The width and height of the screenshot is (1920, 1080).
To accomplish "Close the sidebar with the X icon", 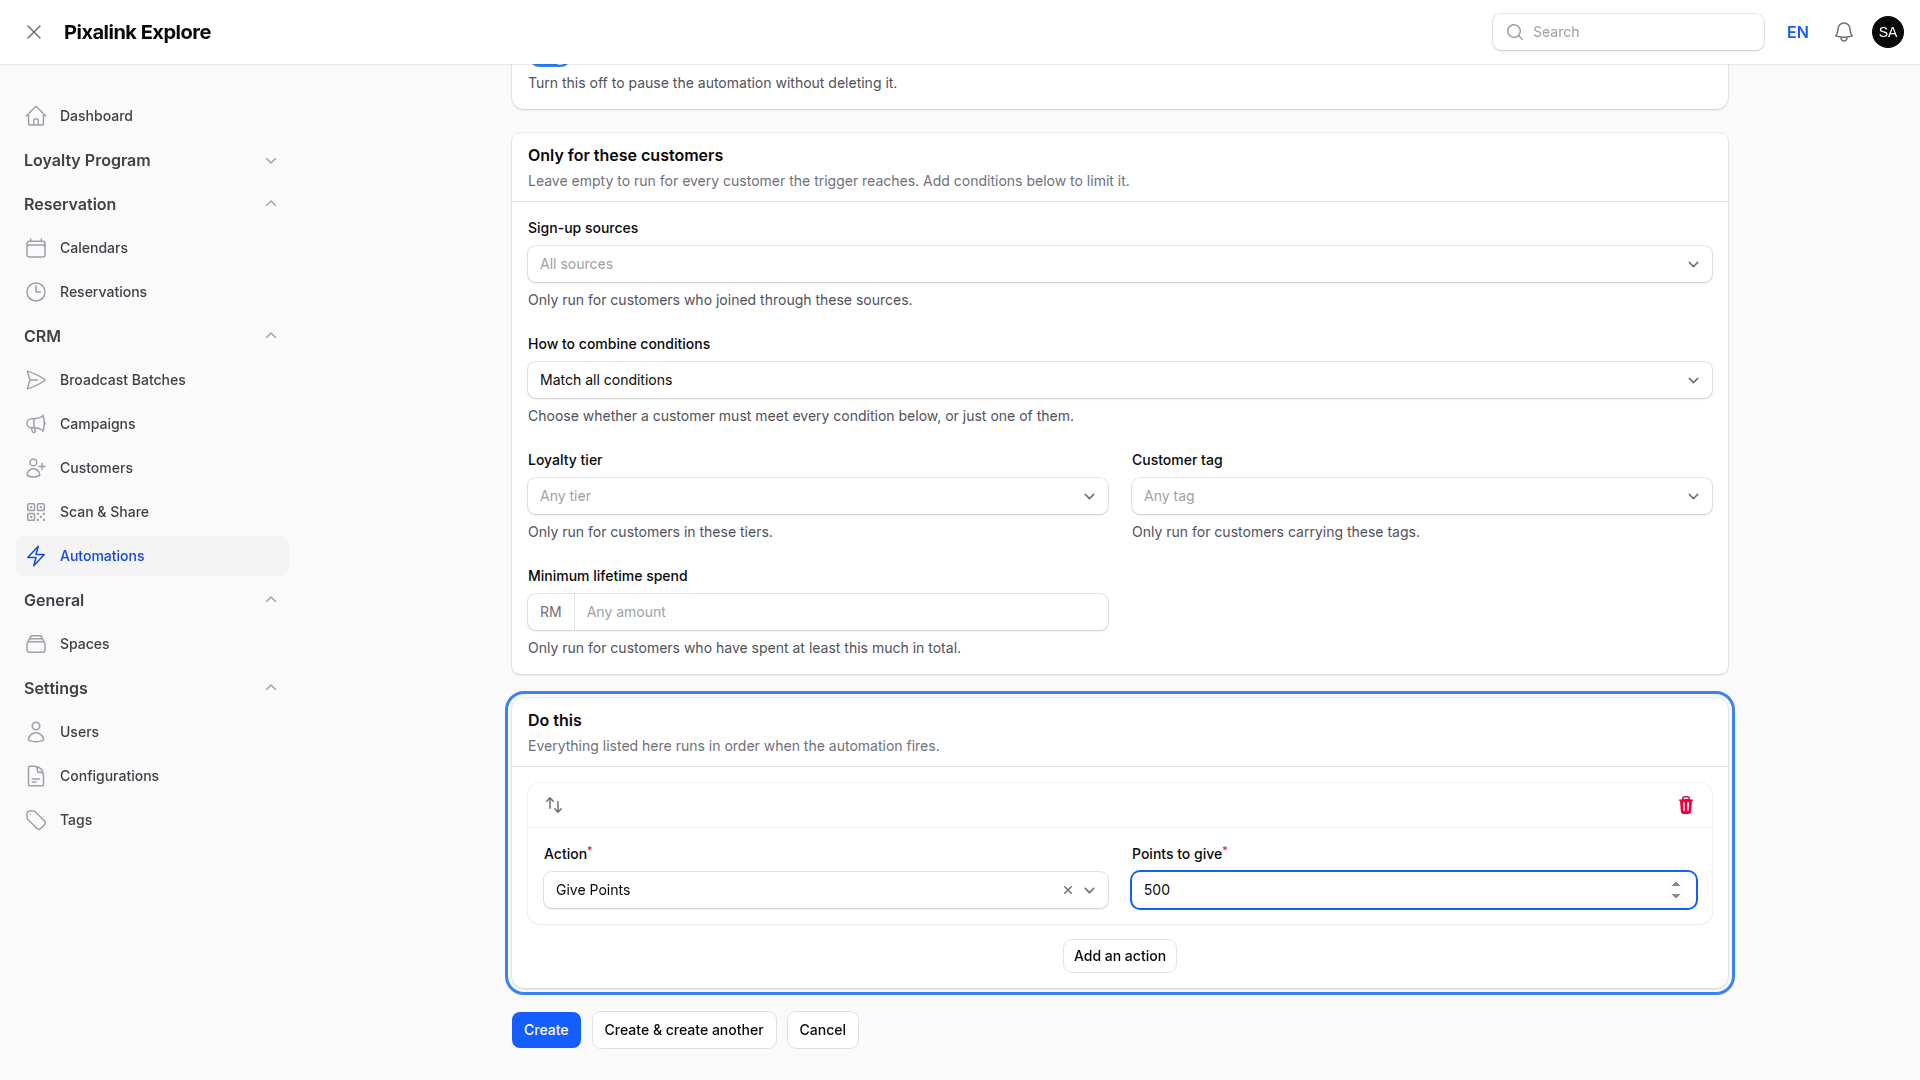I will pyautogui.click(x=34, y=32).
